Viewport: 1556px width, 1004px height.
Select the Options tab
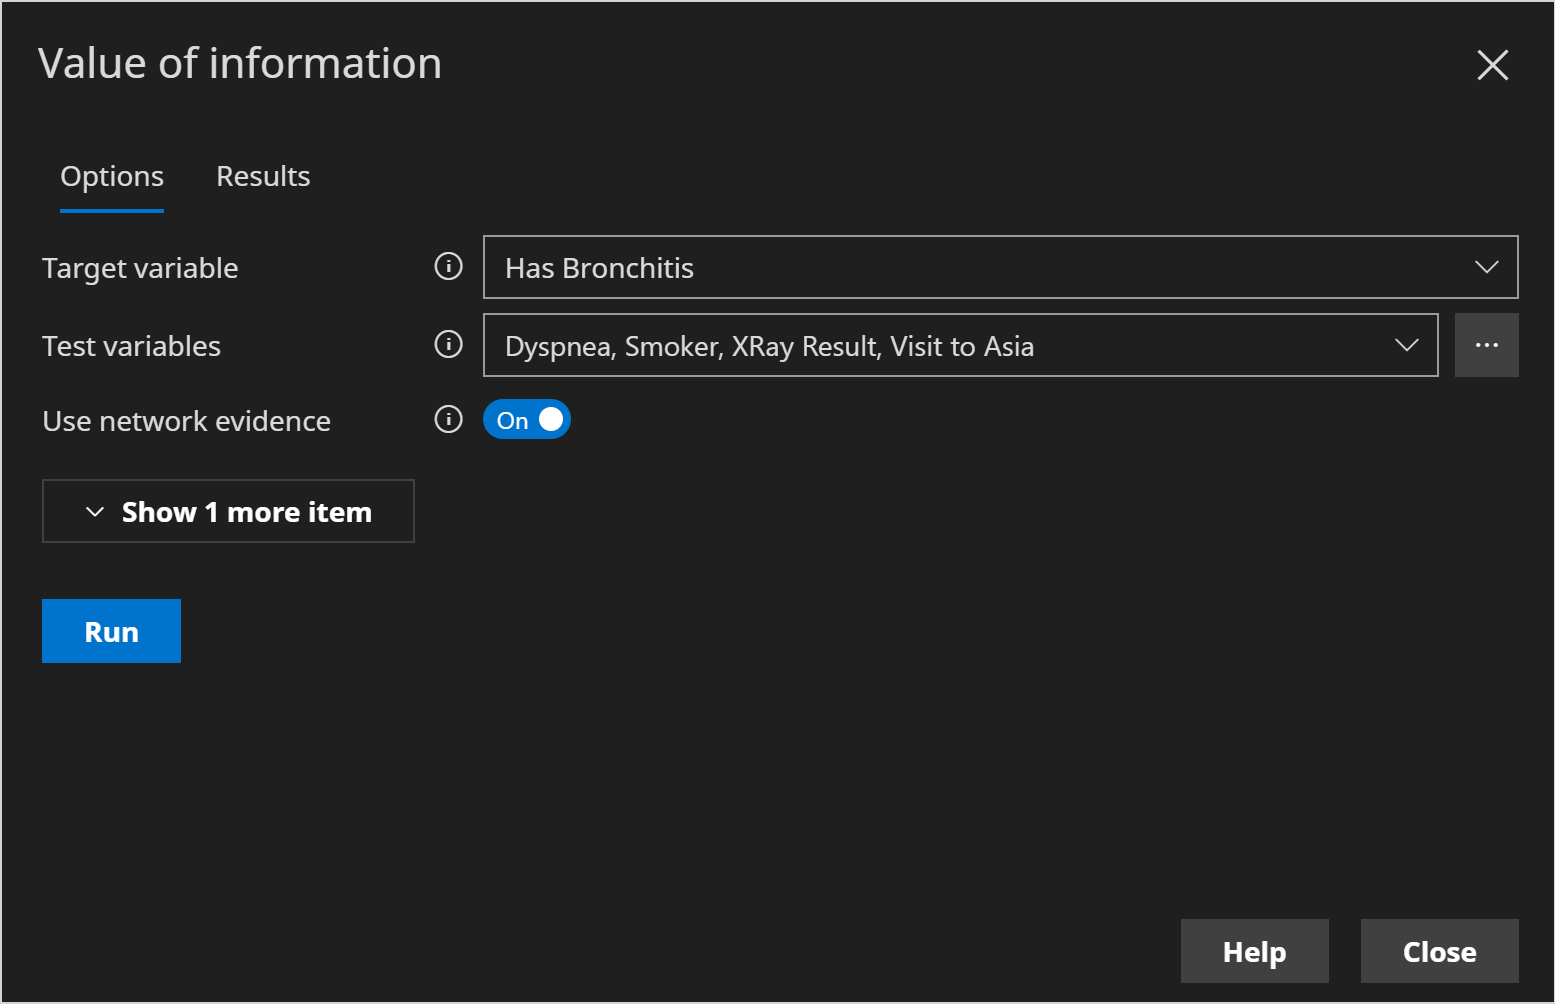point(111,176)
